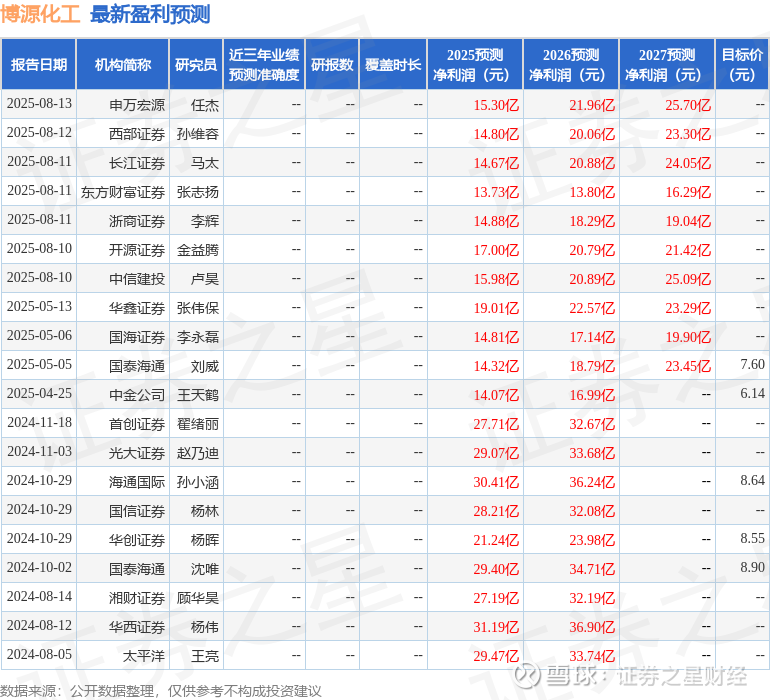Click the 2027预测净利润 column header
Viewport: 770px width, 700px height.
pyautogui.click(x=667, y=64)
